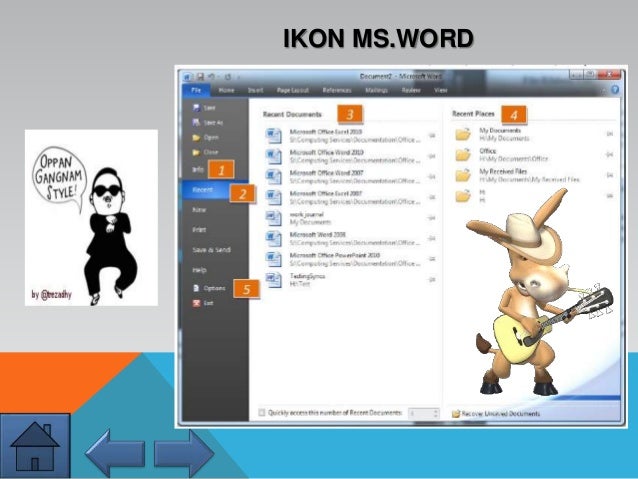The height and width of the screenshot is (479, 638).
Task: Click the 'work journal' document name
Action: [306, 214]
